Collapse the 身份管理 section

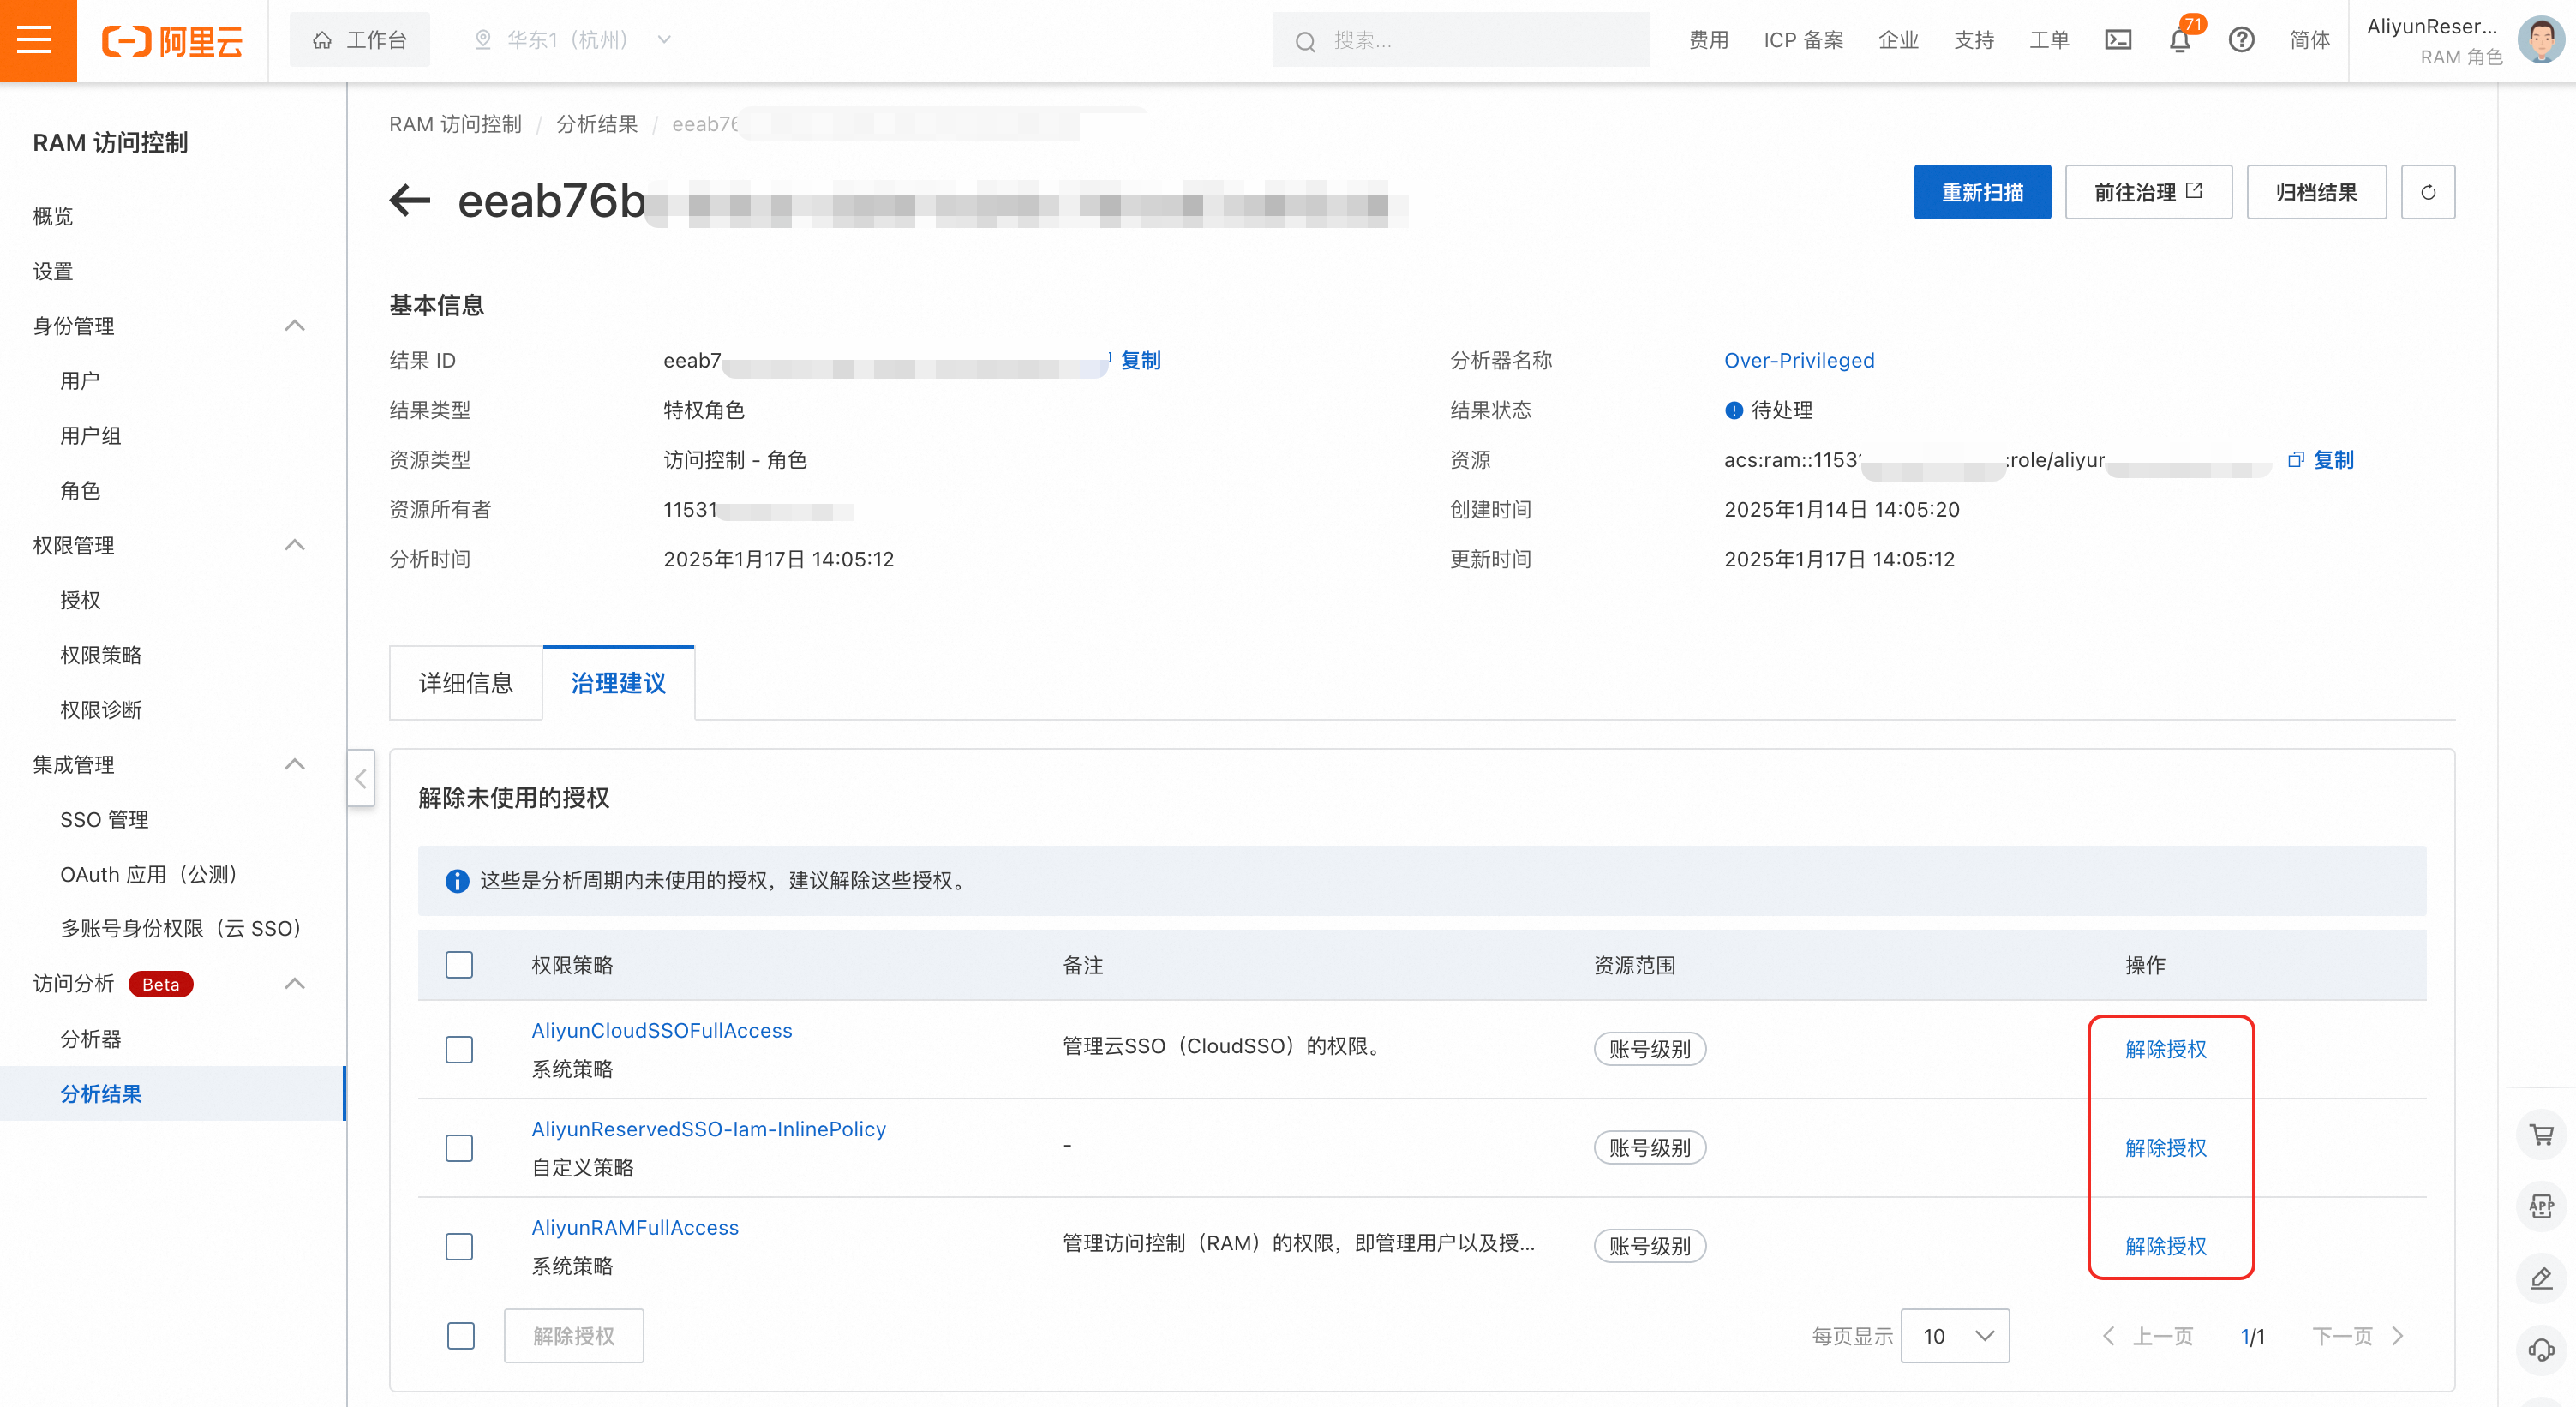[x=294, y=326]
